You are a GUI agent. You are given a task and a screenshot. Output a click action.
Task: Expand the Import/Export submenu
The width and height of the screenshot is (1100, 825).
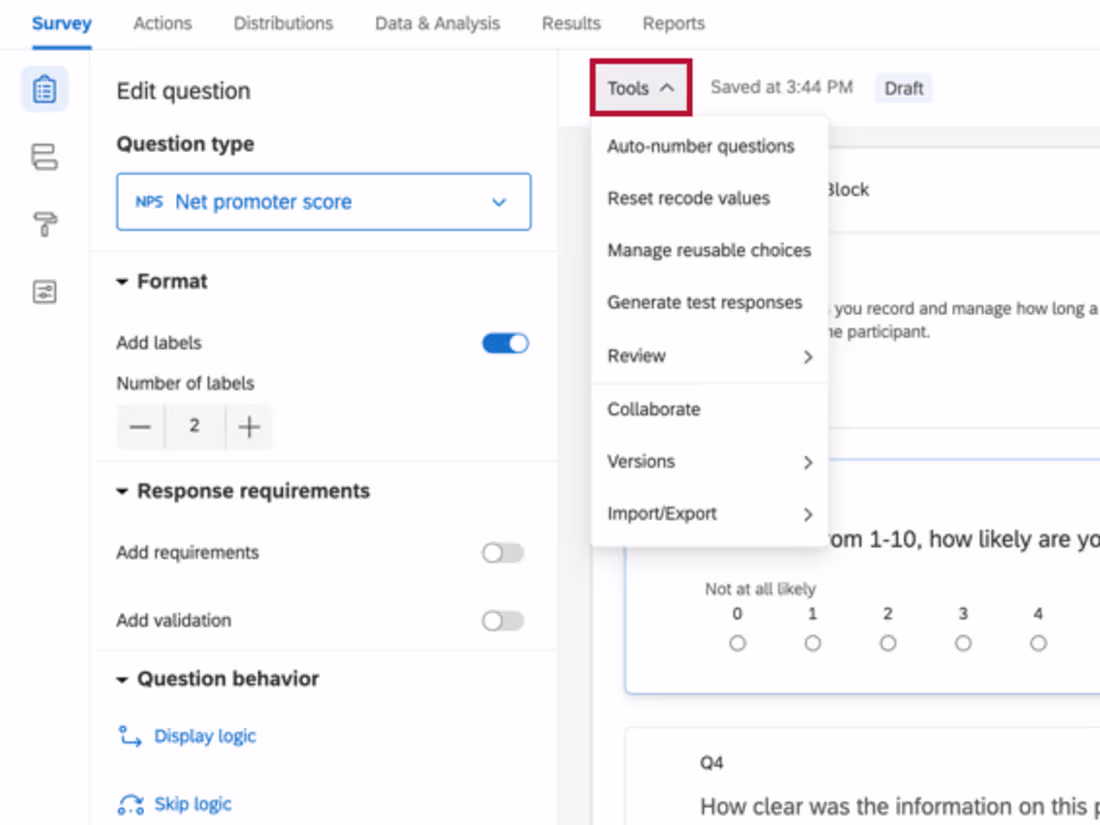(x=709, y=514)
